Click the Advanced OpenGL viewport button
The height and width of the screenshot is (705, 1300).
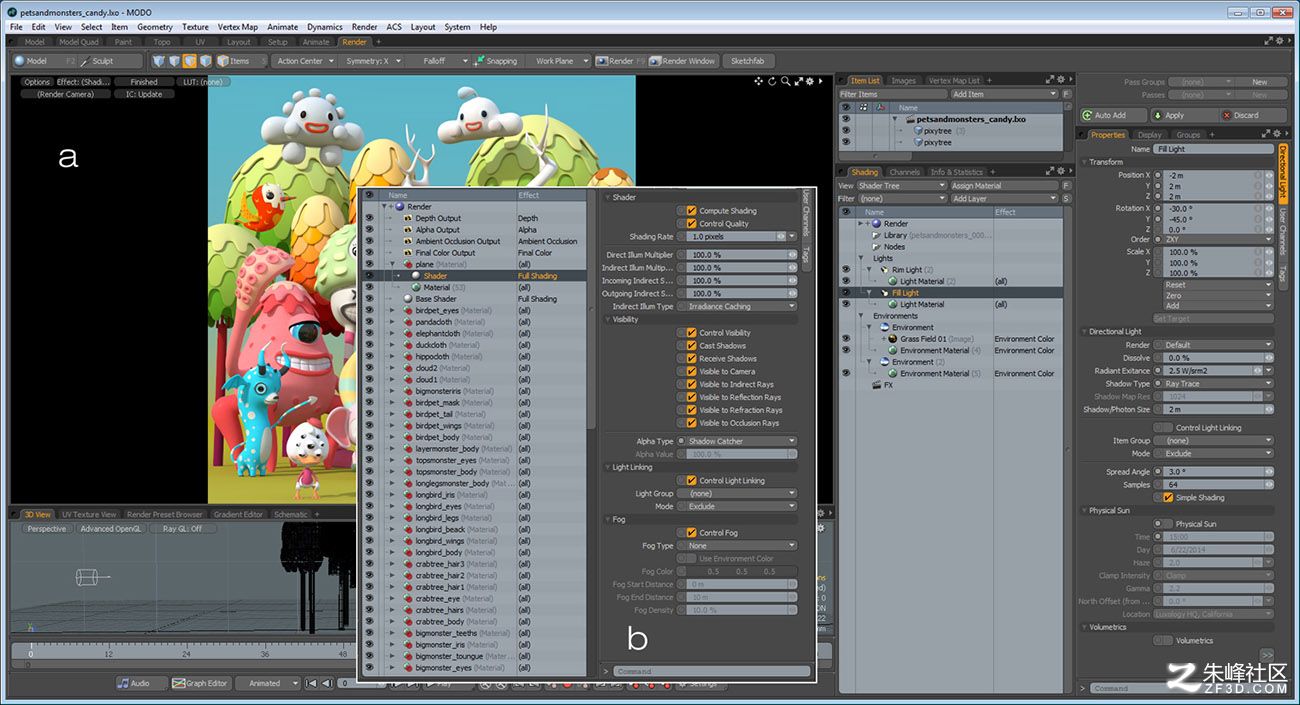111,529
